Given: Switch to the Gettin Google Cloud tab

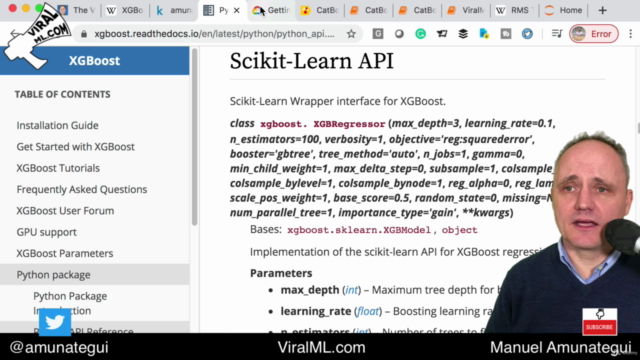Looking at the screenshot, I should click(x=271, y=10).
